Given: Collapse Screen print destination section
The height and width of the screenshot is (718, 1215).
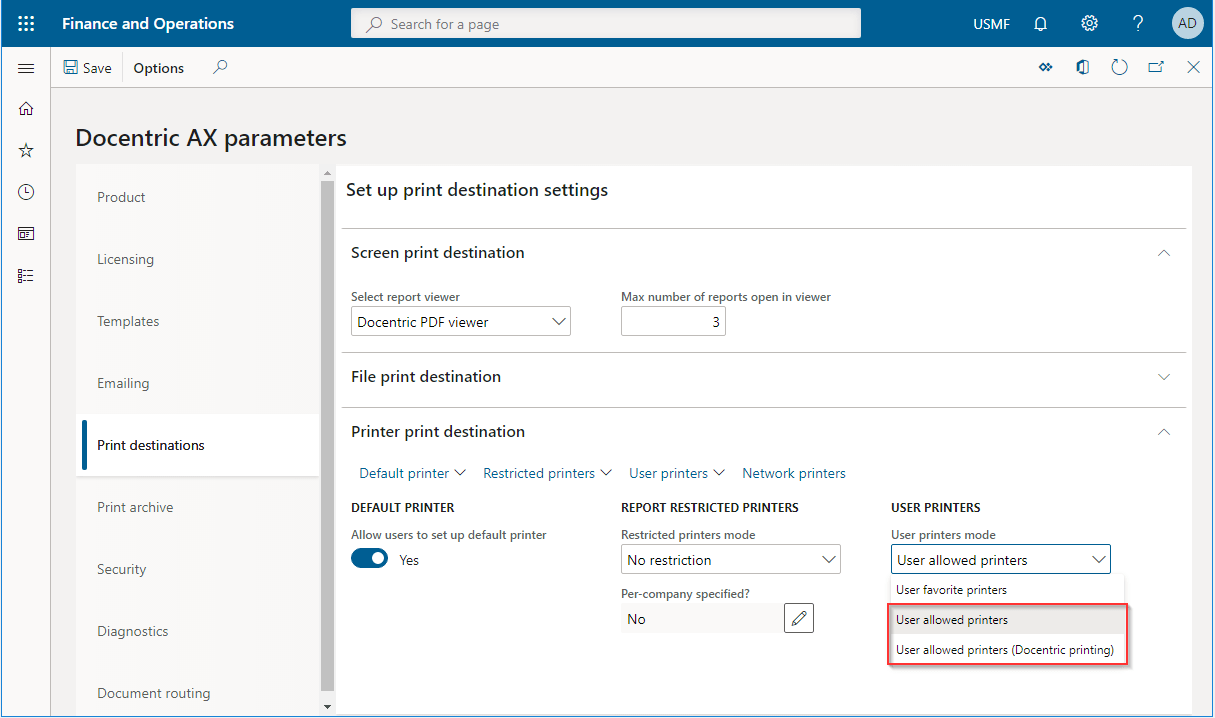Looking at the screenshot, I should point(1163,253).
